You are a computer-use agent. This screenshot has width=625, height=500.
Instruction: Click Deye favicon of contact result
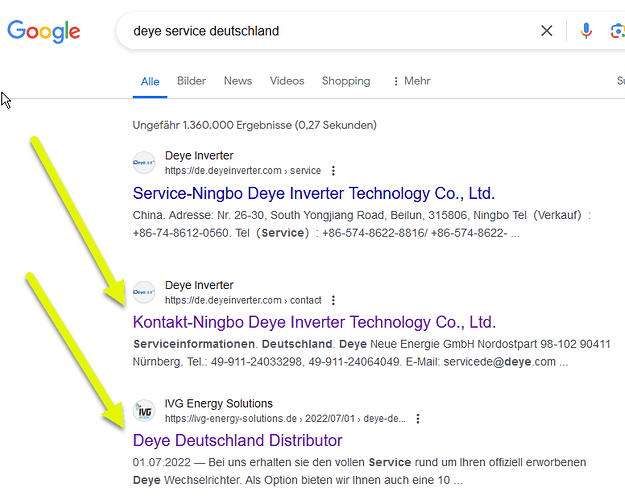pos(144,292)
